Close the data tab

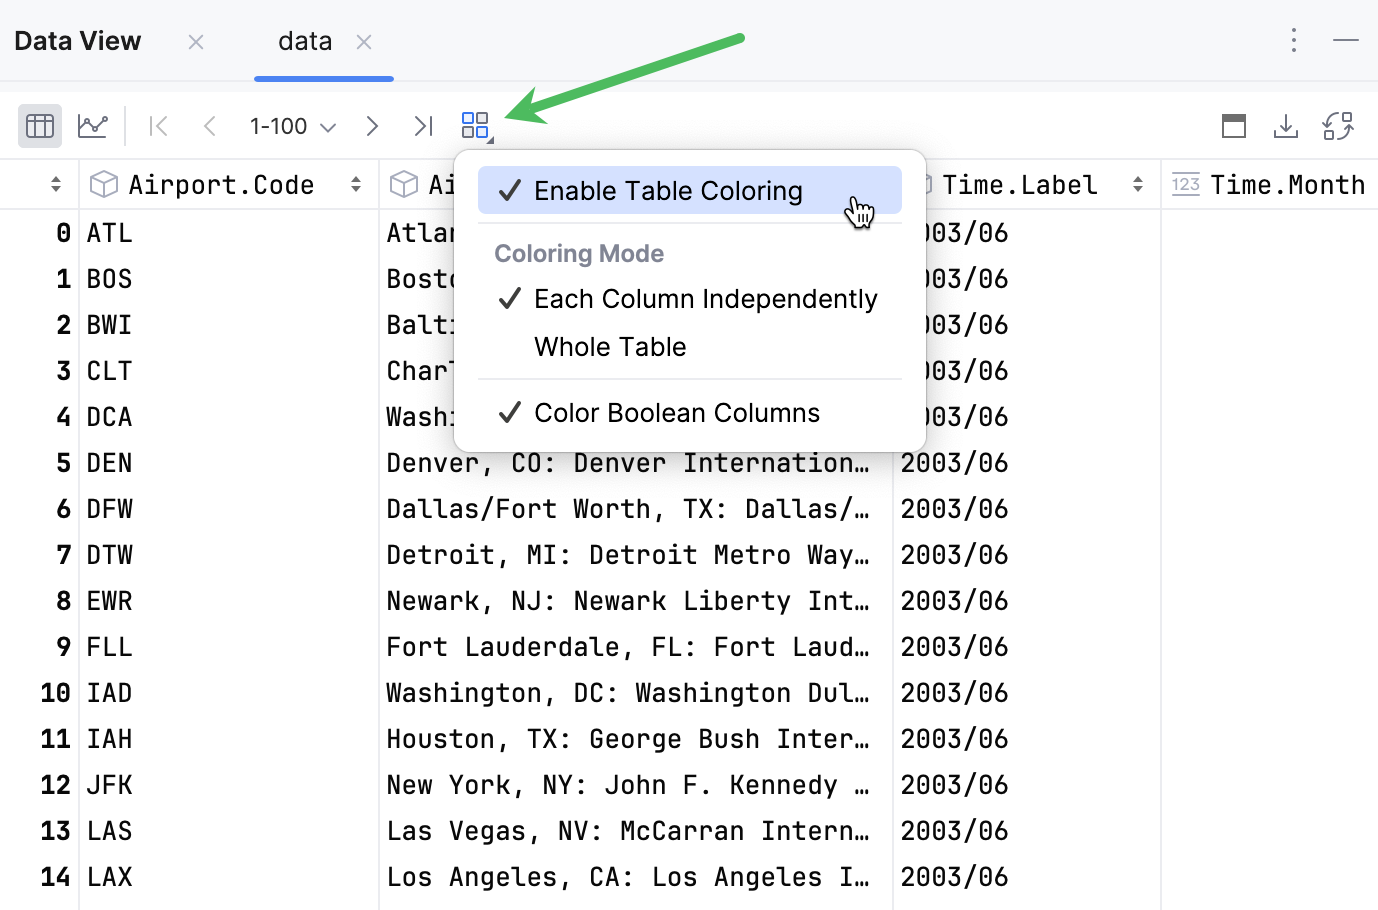click(x=364, y=42)
